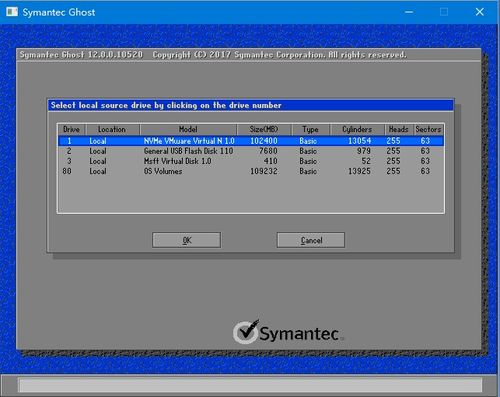Click the Sectors column header
Viewport: 500px width, 397px height.
(429, 129)
